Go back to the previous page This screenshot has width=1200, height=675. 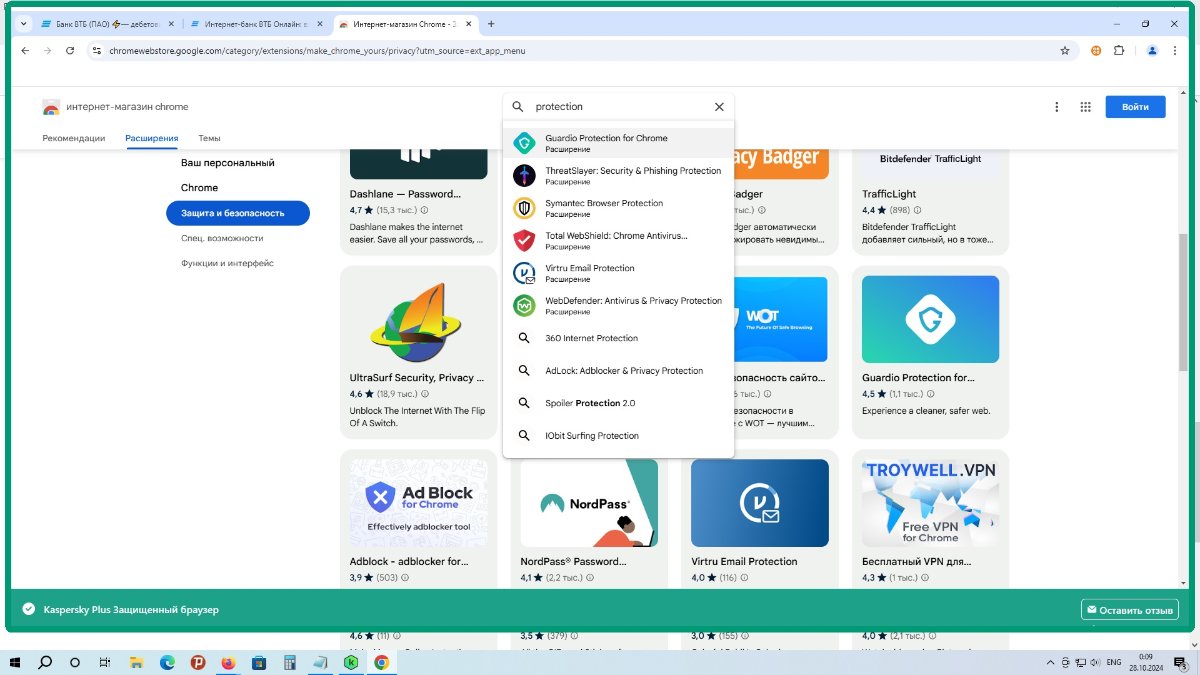pos(25,50)
